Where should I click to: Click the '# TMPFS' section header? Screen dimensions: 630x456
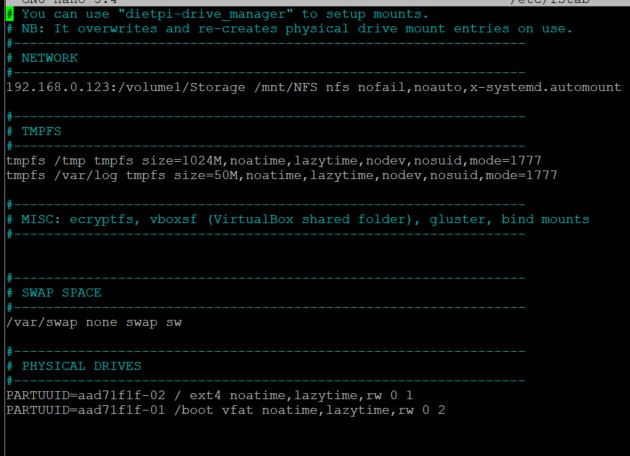pyautogui.click(x=34, y=131)
